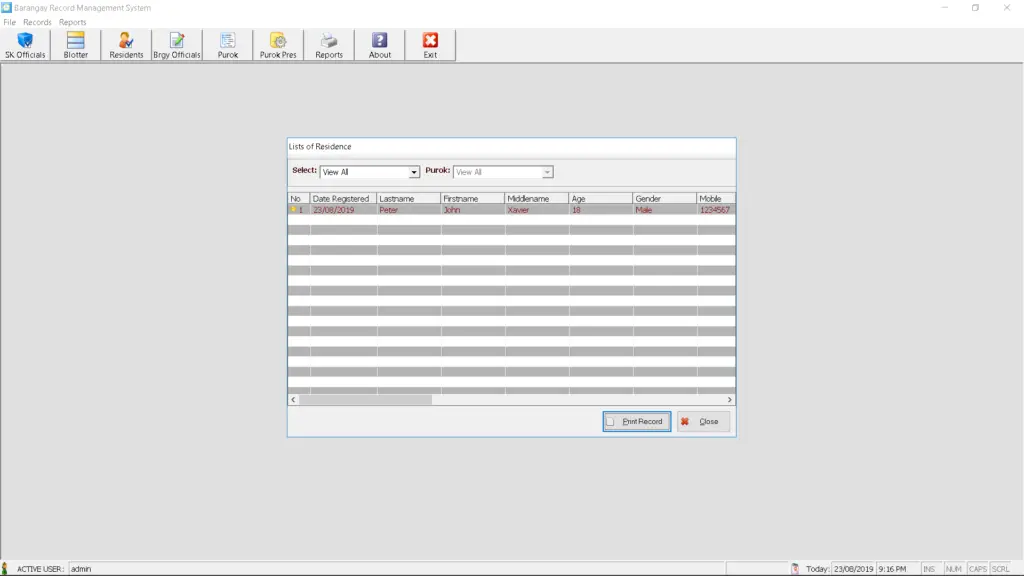This screenshot has width=1024, height=576.
Task: Open the Blotter records tool
Action: click(x=75, y=44)
